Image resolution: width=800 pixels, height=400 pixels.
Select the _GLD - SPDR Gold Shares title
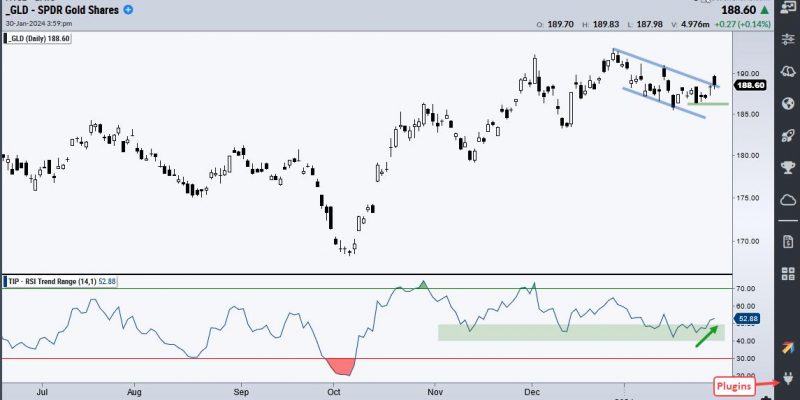pyautogui.click(x=62, y=10)
